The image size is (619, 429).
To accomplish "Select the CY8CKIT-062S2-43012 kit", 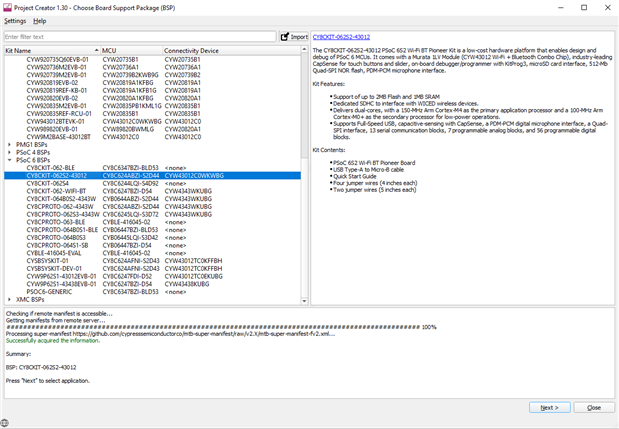I will (152, 176).
